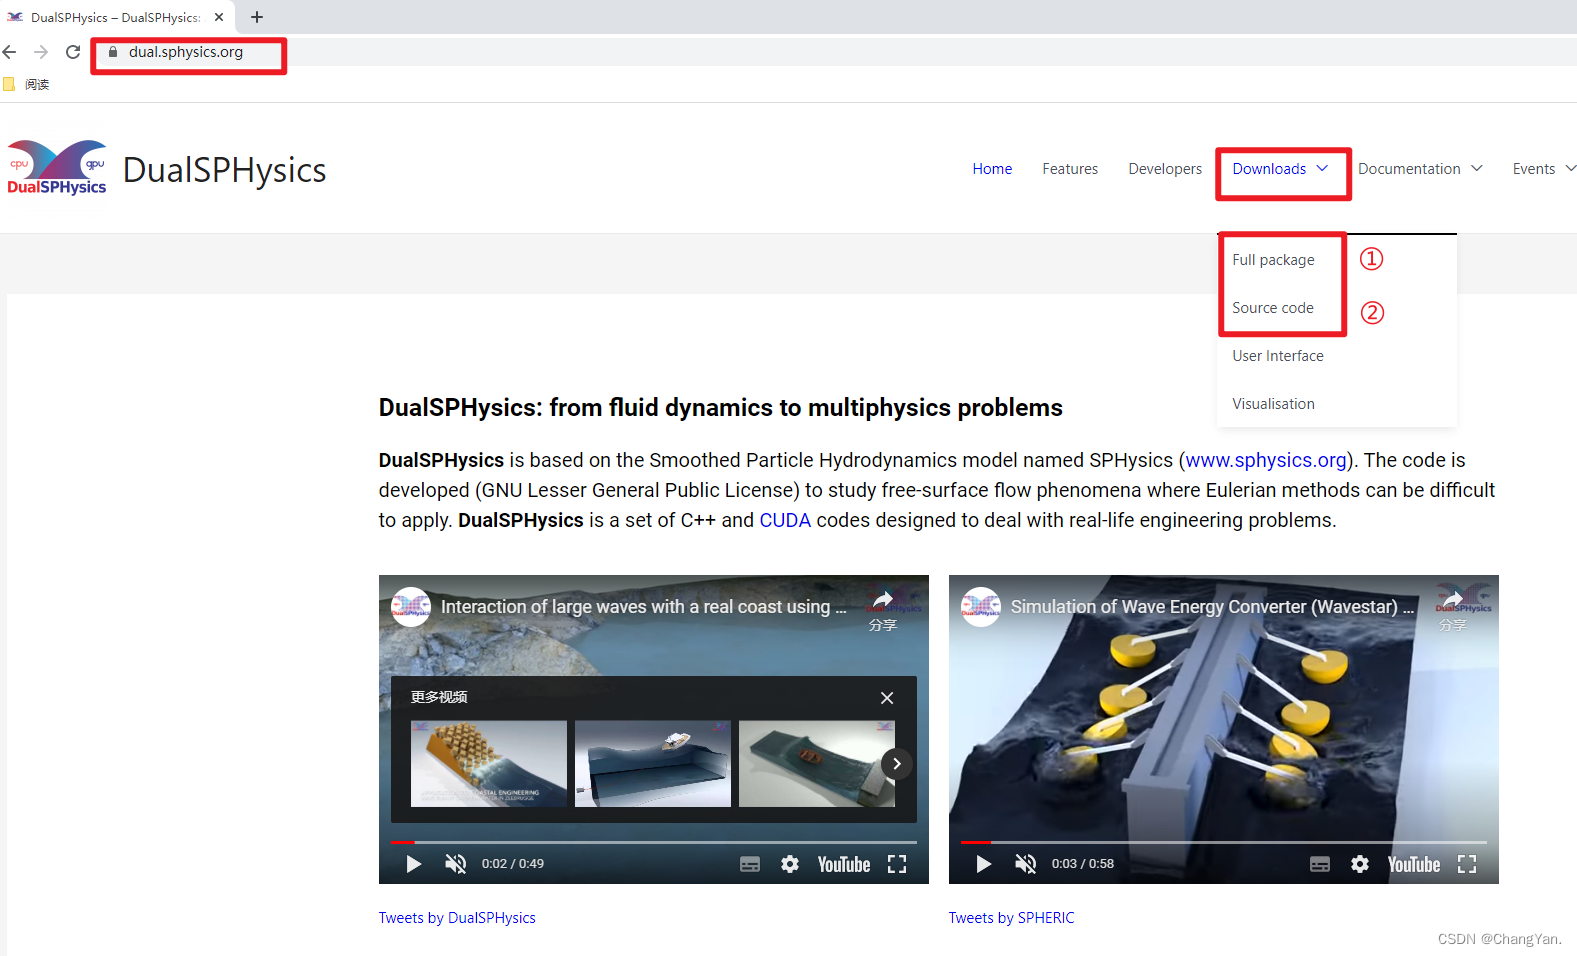Open Tweets by DualSPHysics link

coord(457,918)
